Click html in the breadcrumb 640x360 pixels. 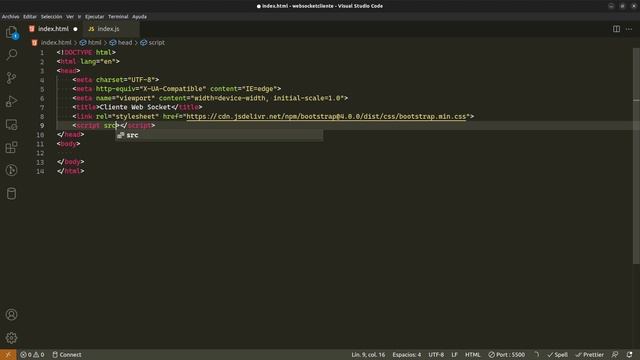94,42
